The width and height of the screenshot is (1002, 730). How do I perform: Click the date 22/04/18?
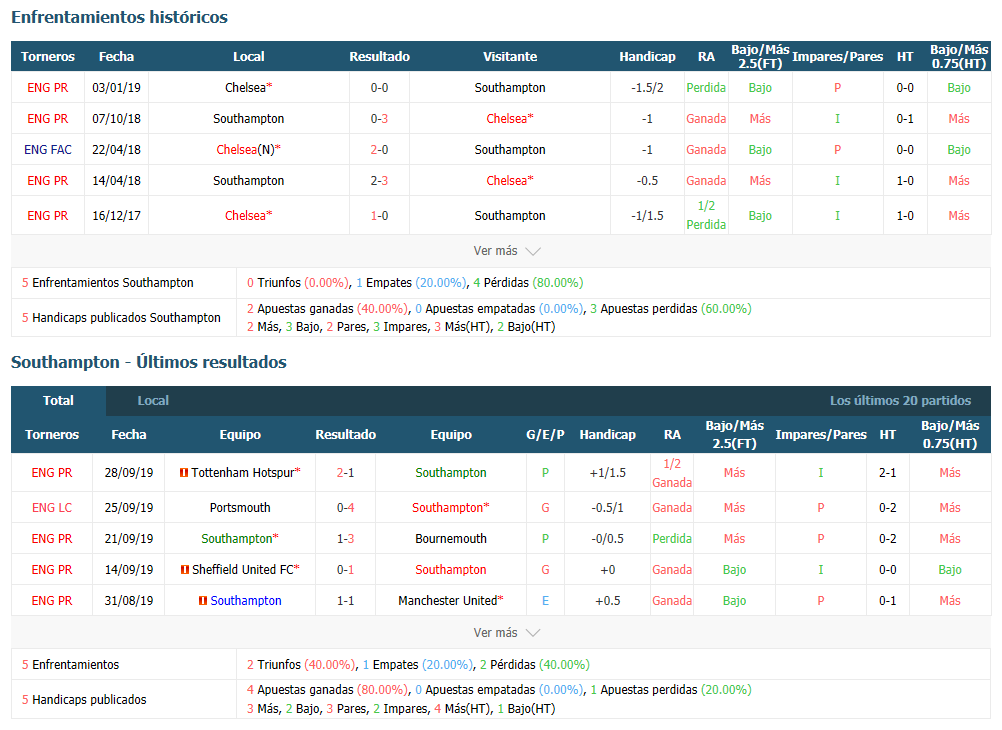pyautogui.click(x=116, y=150)
